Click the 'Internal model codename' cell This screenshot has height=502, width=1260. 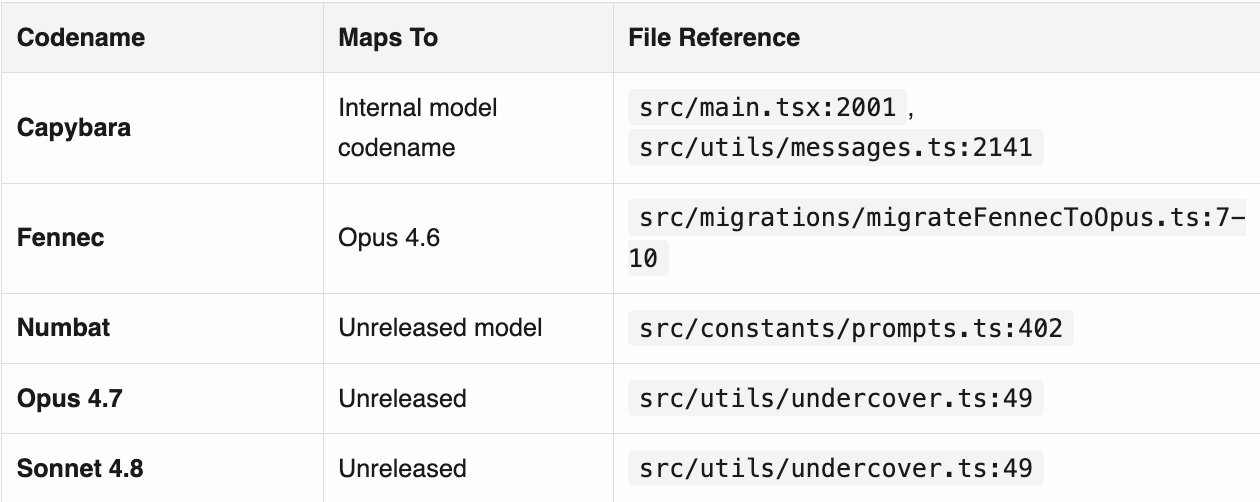(418, 128)
